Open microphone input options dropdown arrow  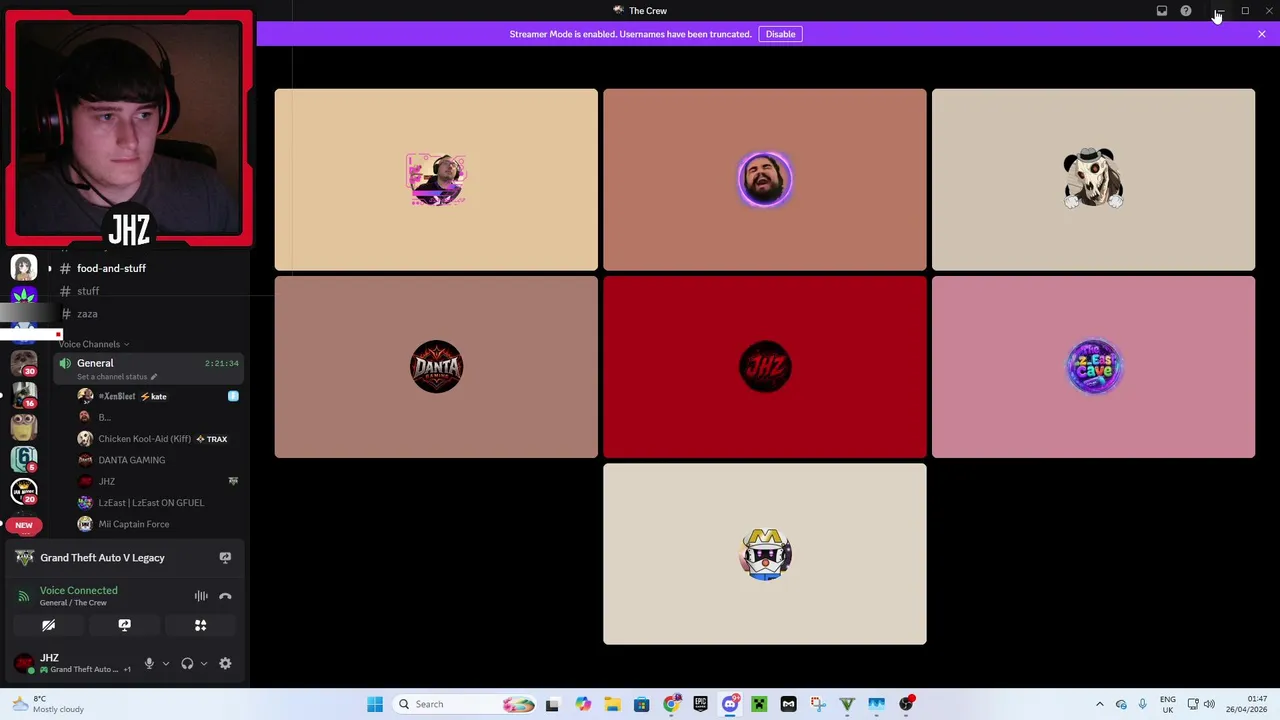[x=166, y=663]
